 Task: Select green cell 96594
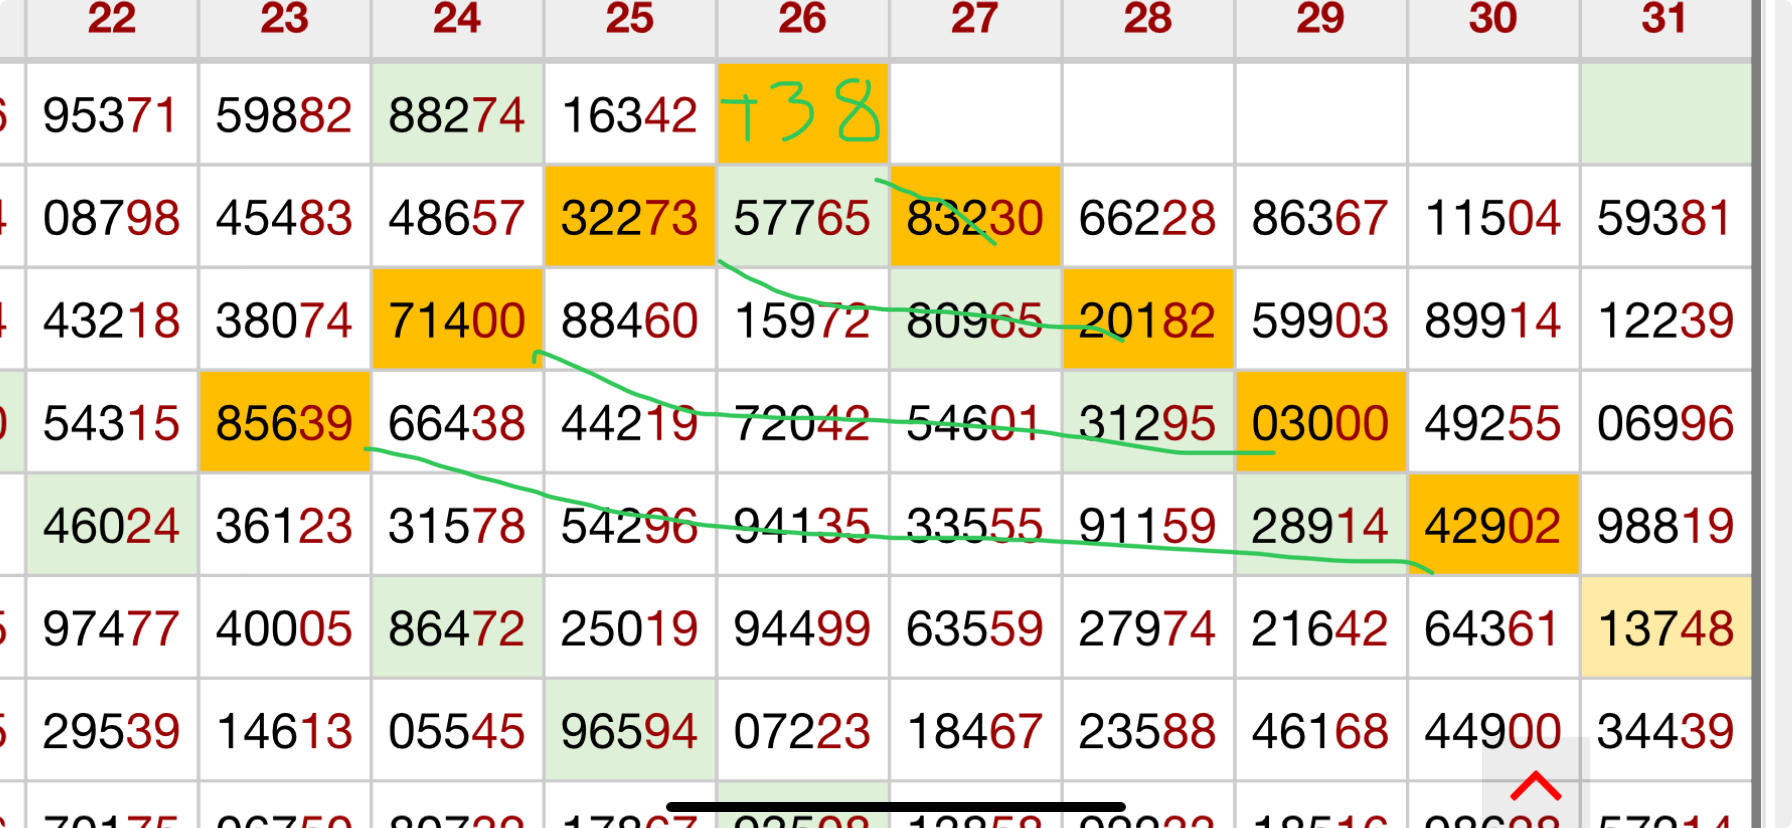[629, 731]
